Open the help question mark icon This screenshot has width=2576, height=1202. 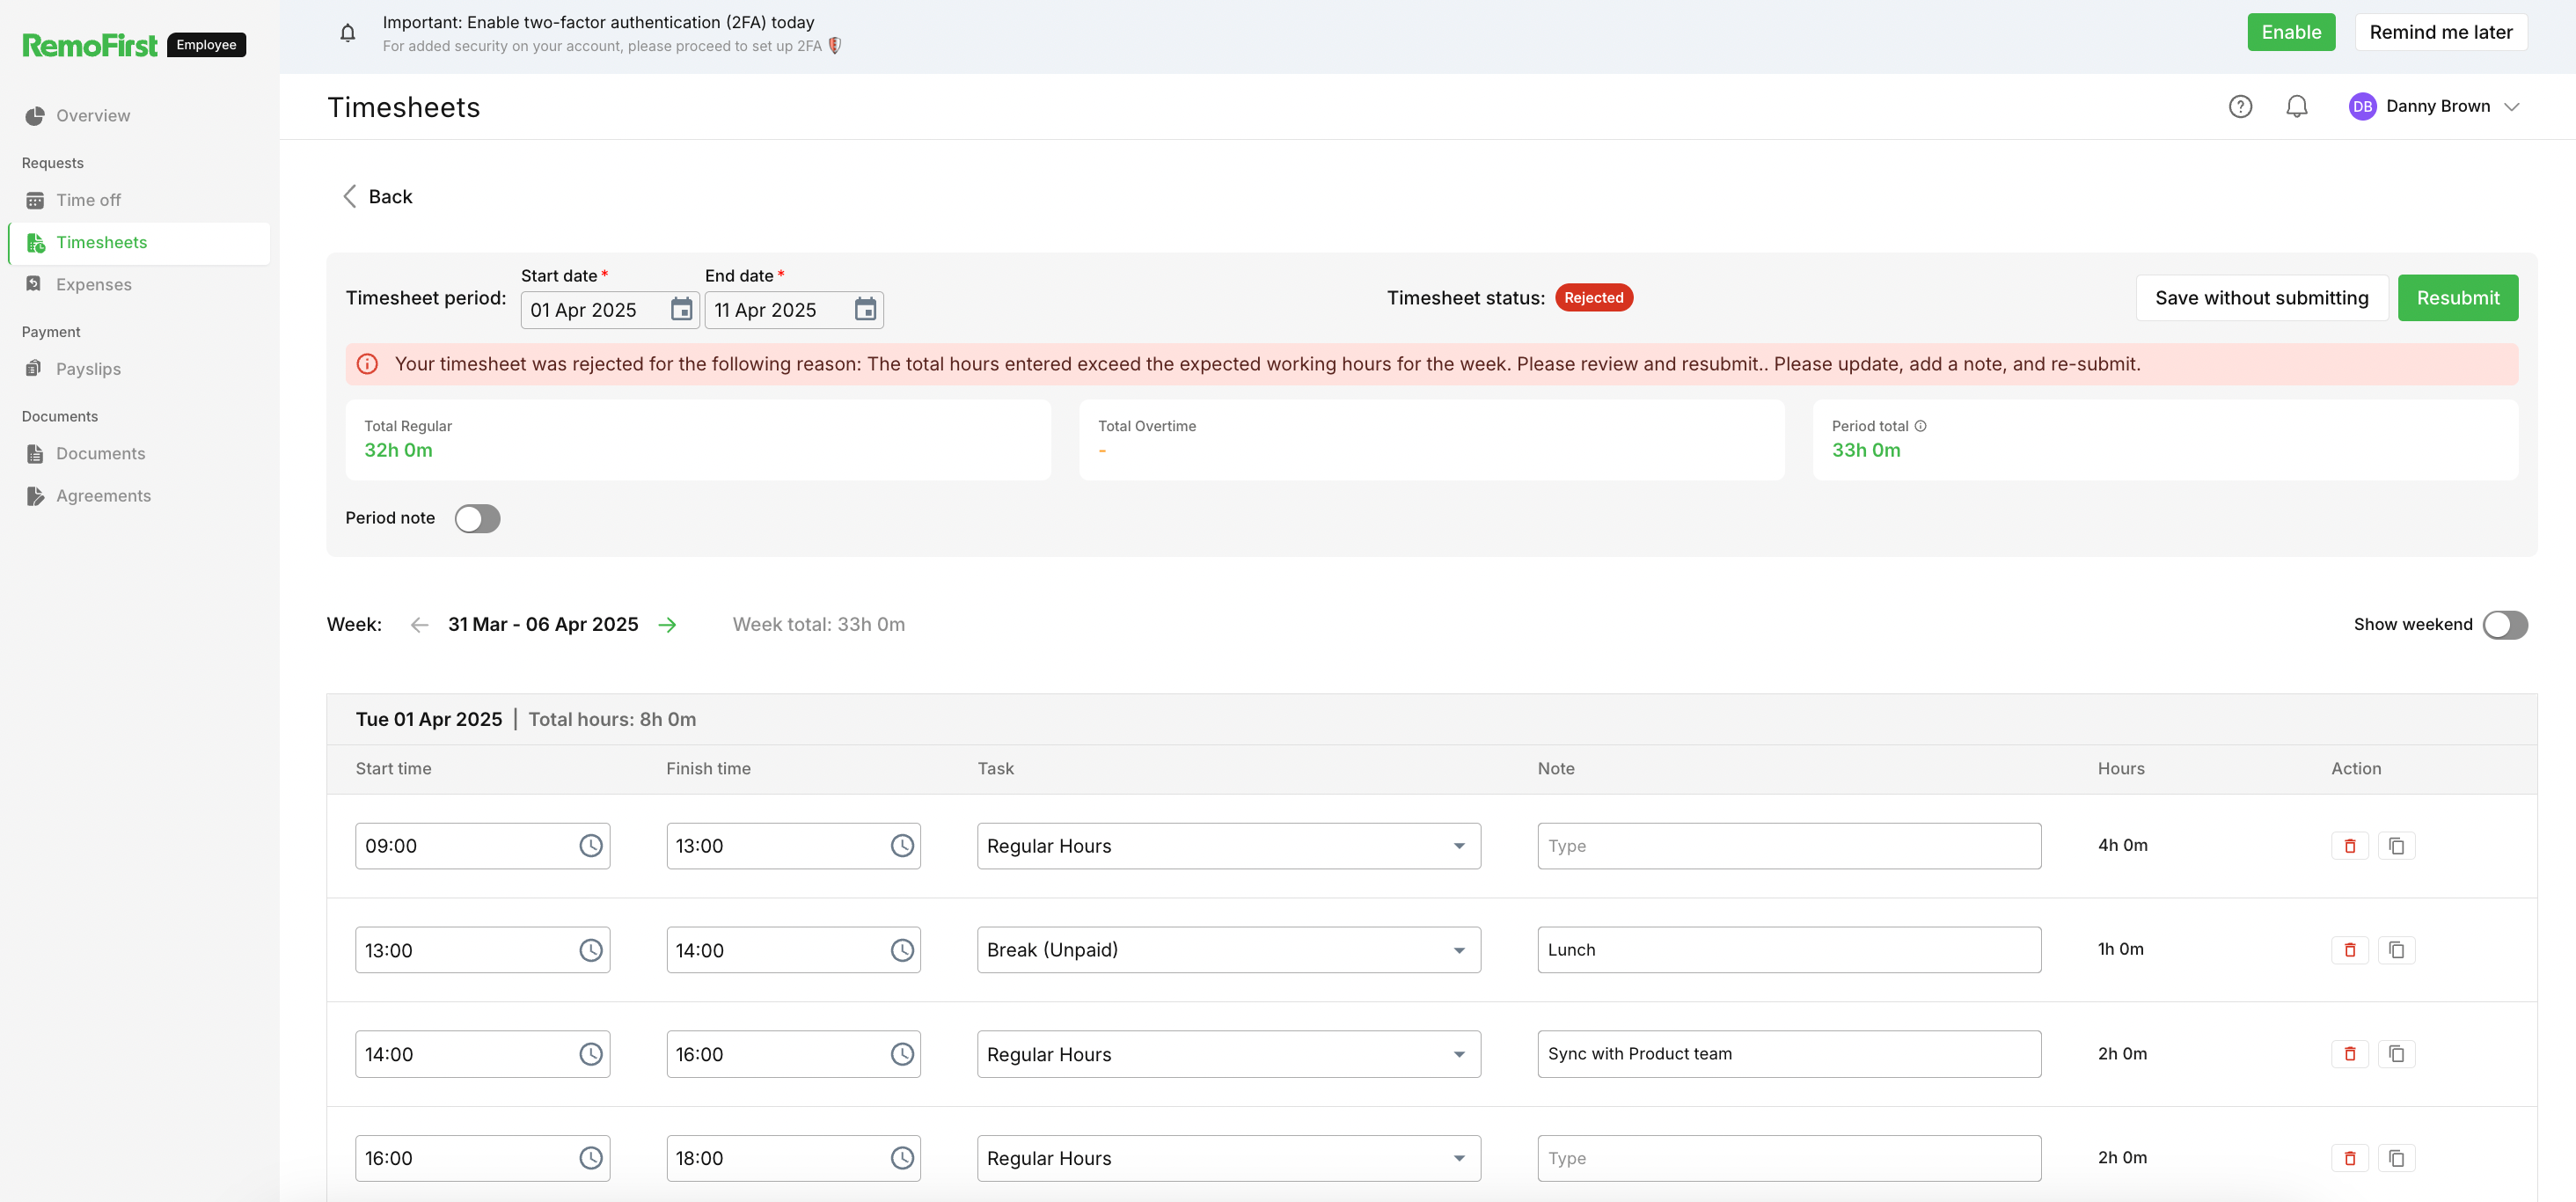pos(2240,106)
